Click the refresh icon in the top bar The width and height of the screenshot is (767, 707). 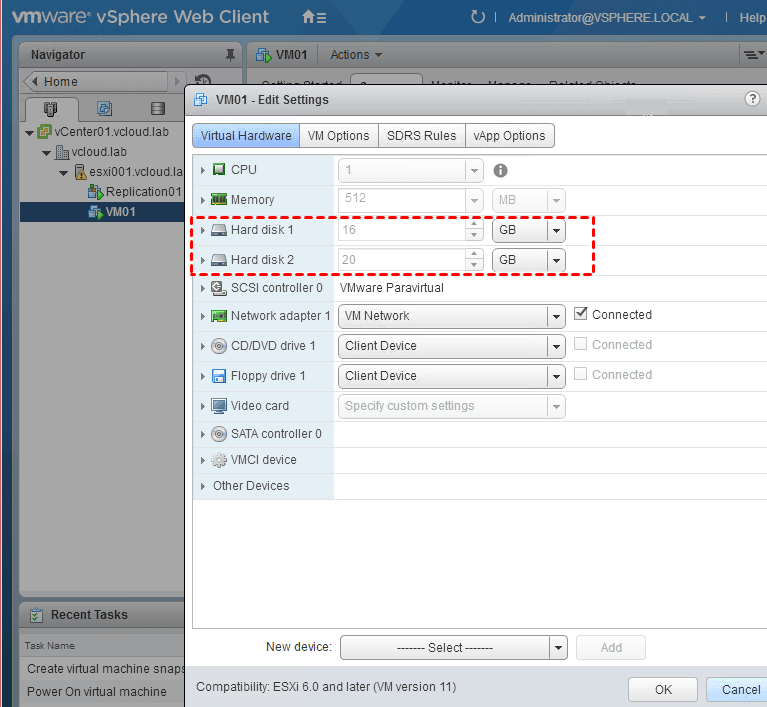click(478, 17)
